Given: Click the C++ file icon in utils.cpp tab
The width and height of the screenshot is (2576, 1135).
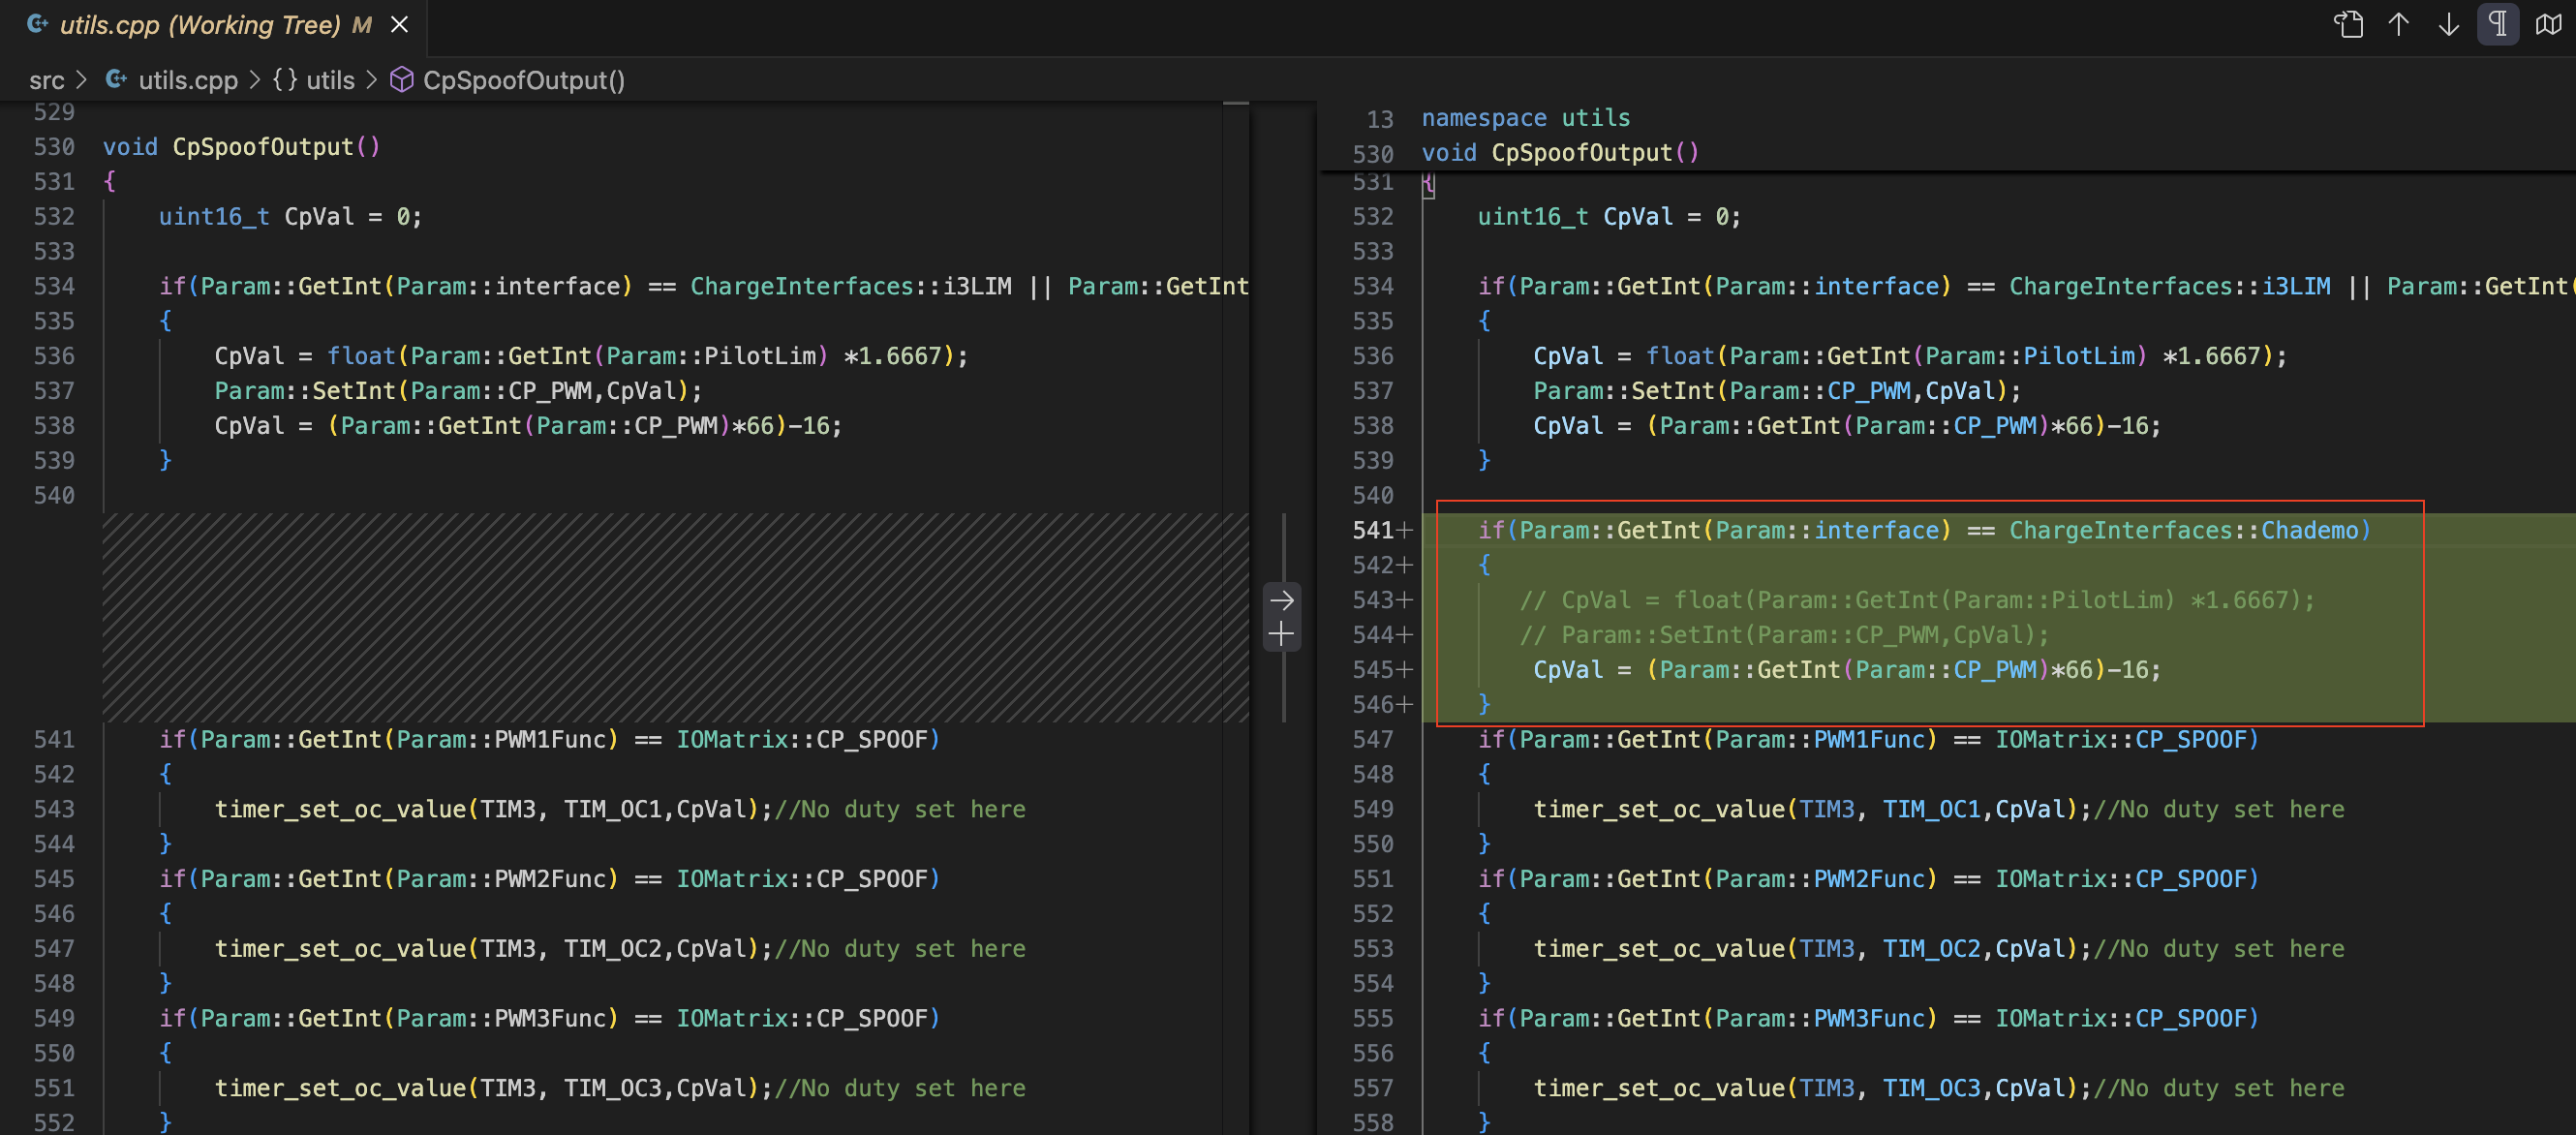Looking at the screenshot, I should 37,24.
